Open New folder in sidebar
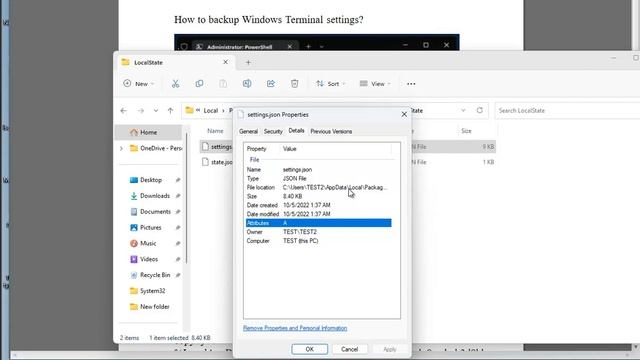 click(154, 307)
